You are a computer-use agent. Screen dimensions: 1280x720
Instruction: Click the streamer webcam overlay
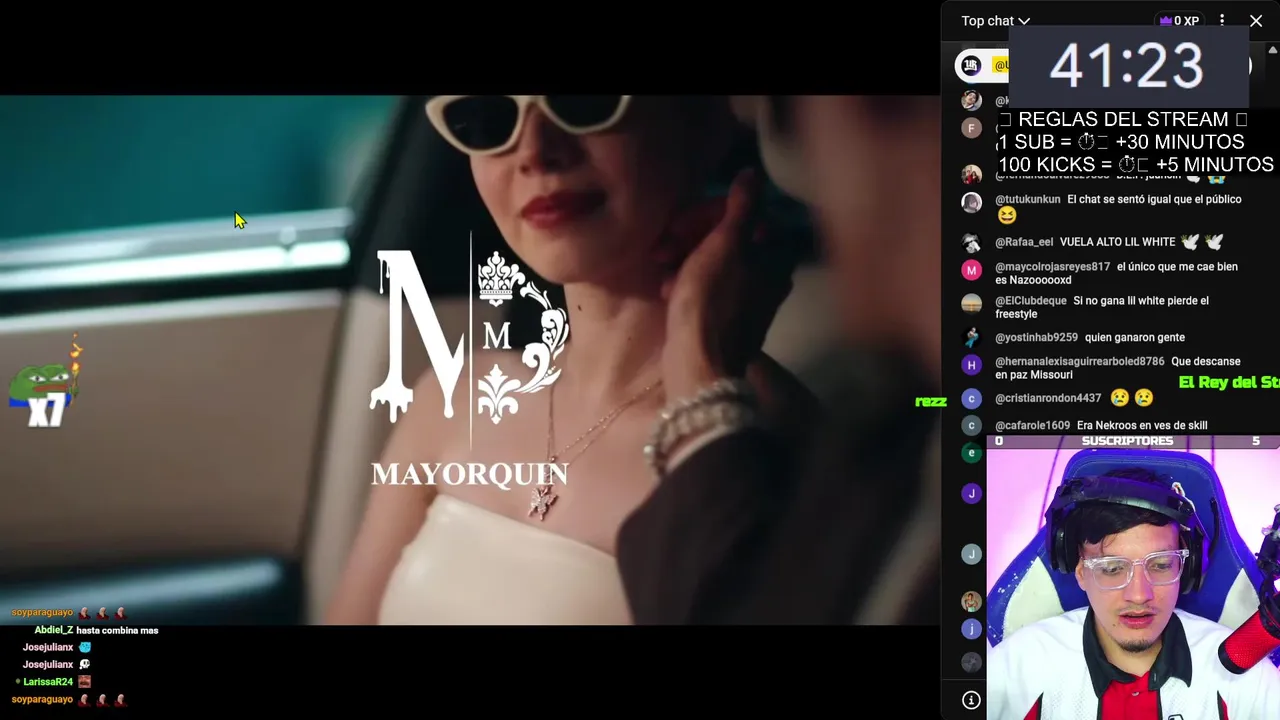point(1133,584)
